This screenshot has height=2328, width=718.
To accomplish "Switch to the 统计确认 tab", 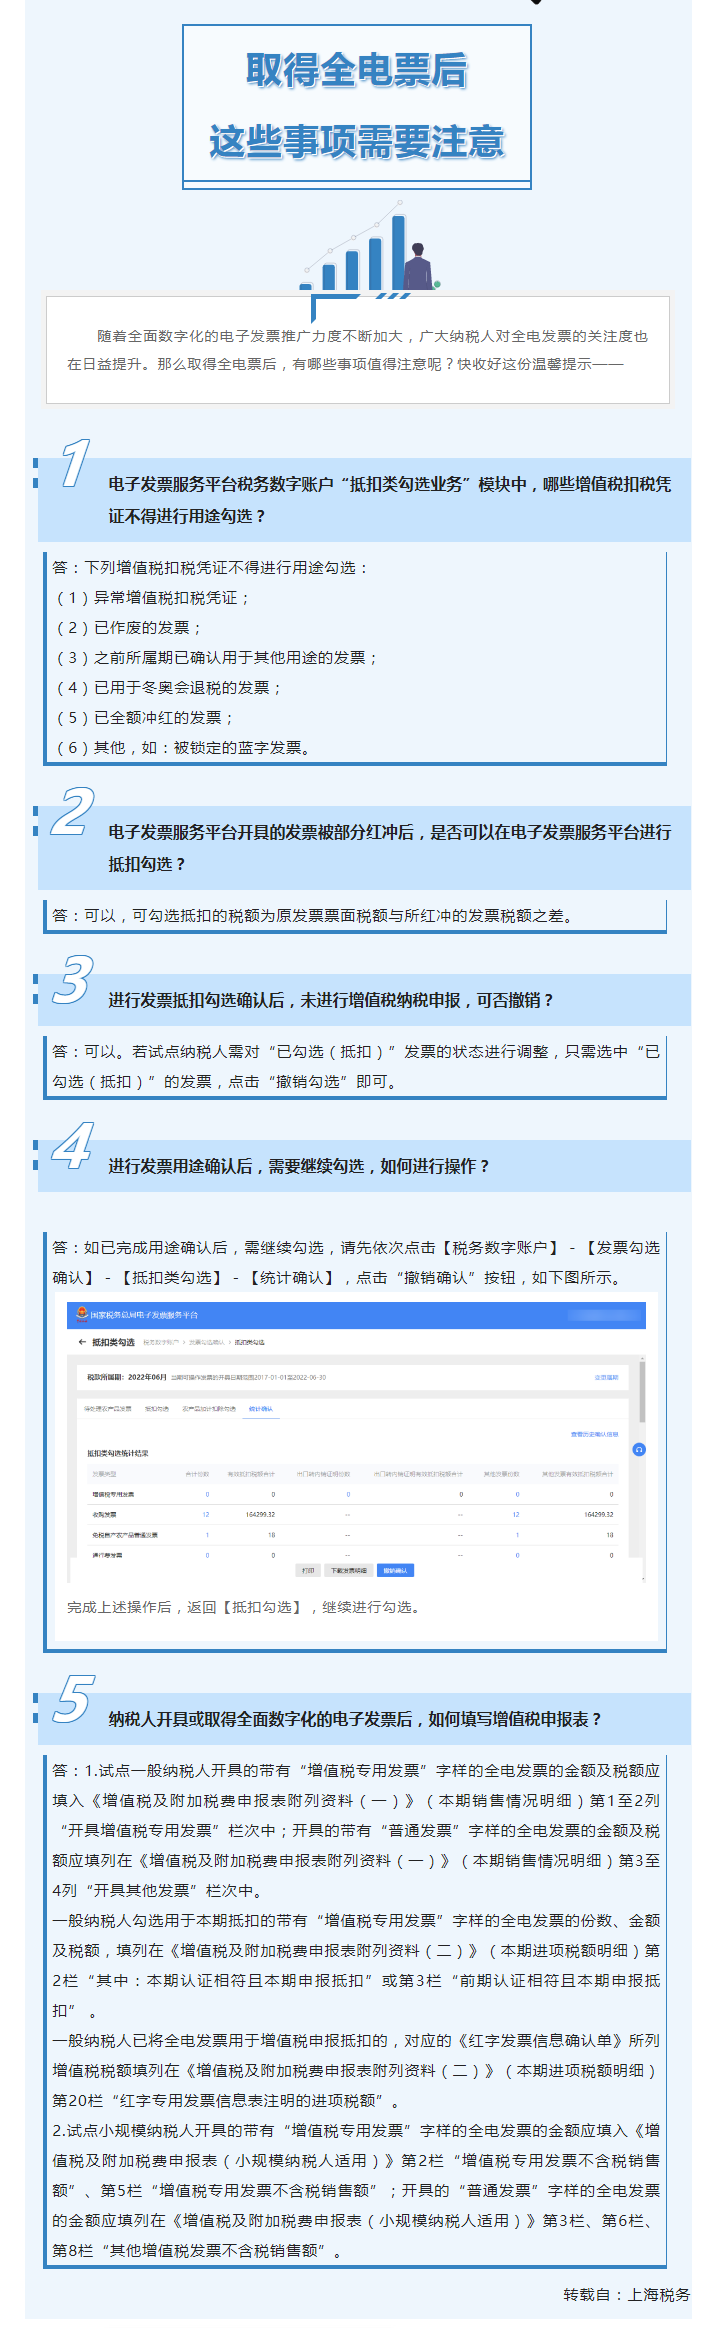I will pos(260,1409).
